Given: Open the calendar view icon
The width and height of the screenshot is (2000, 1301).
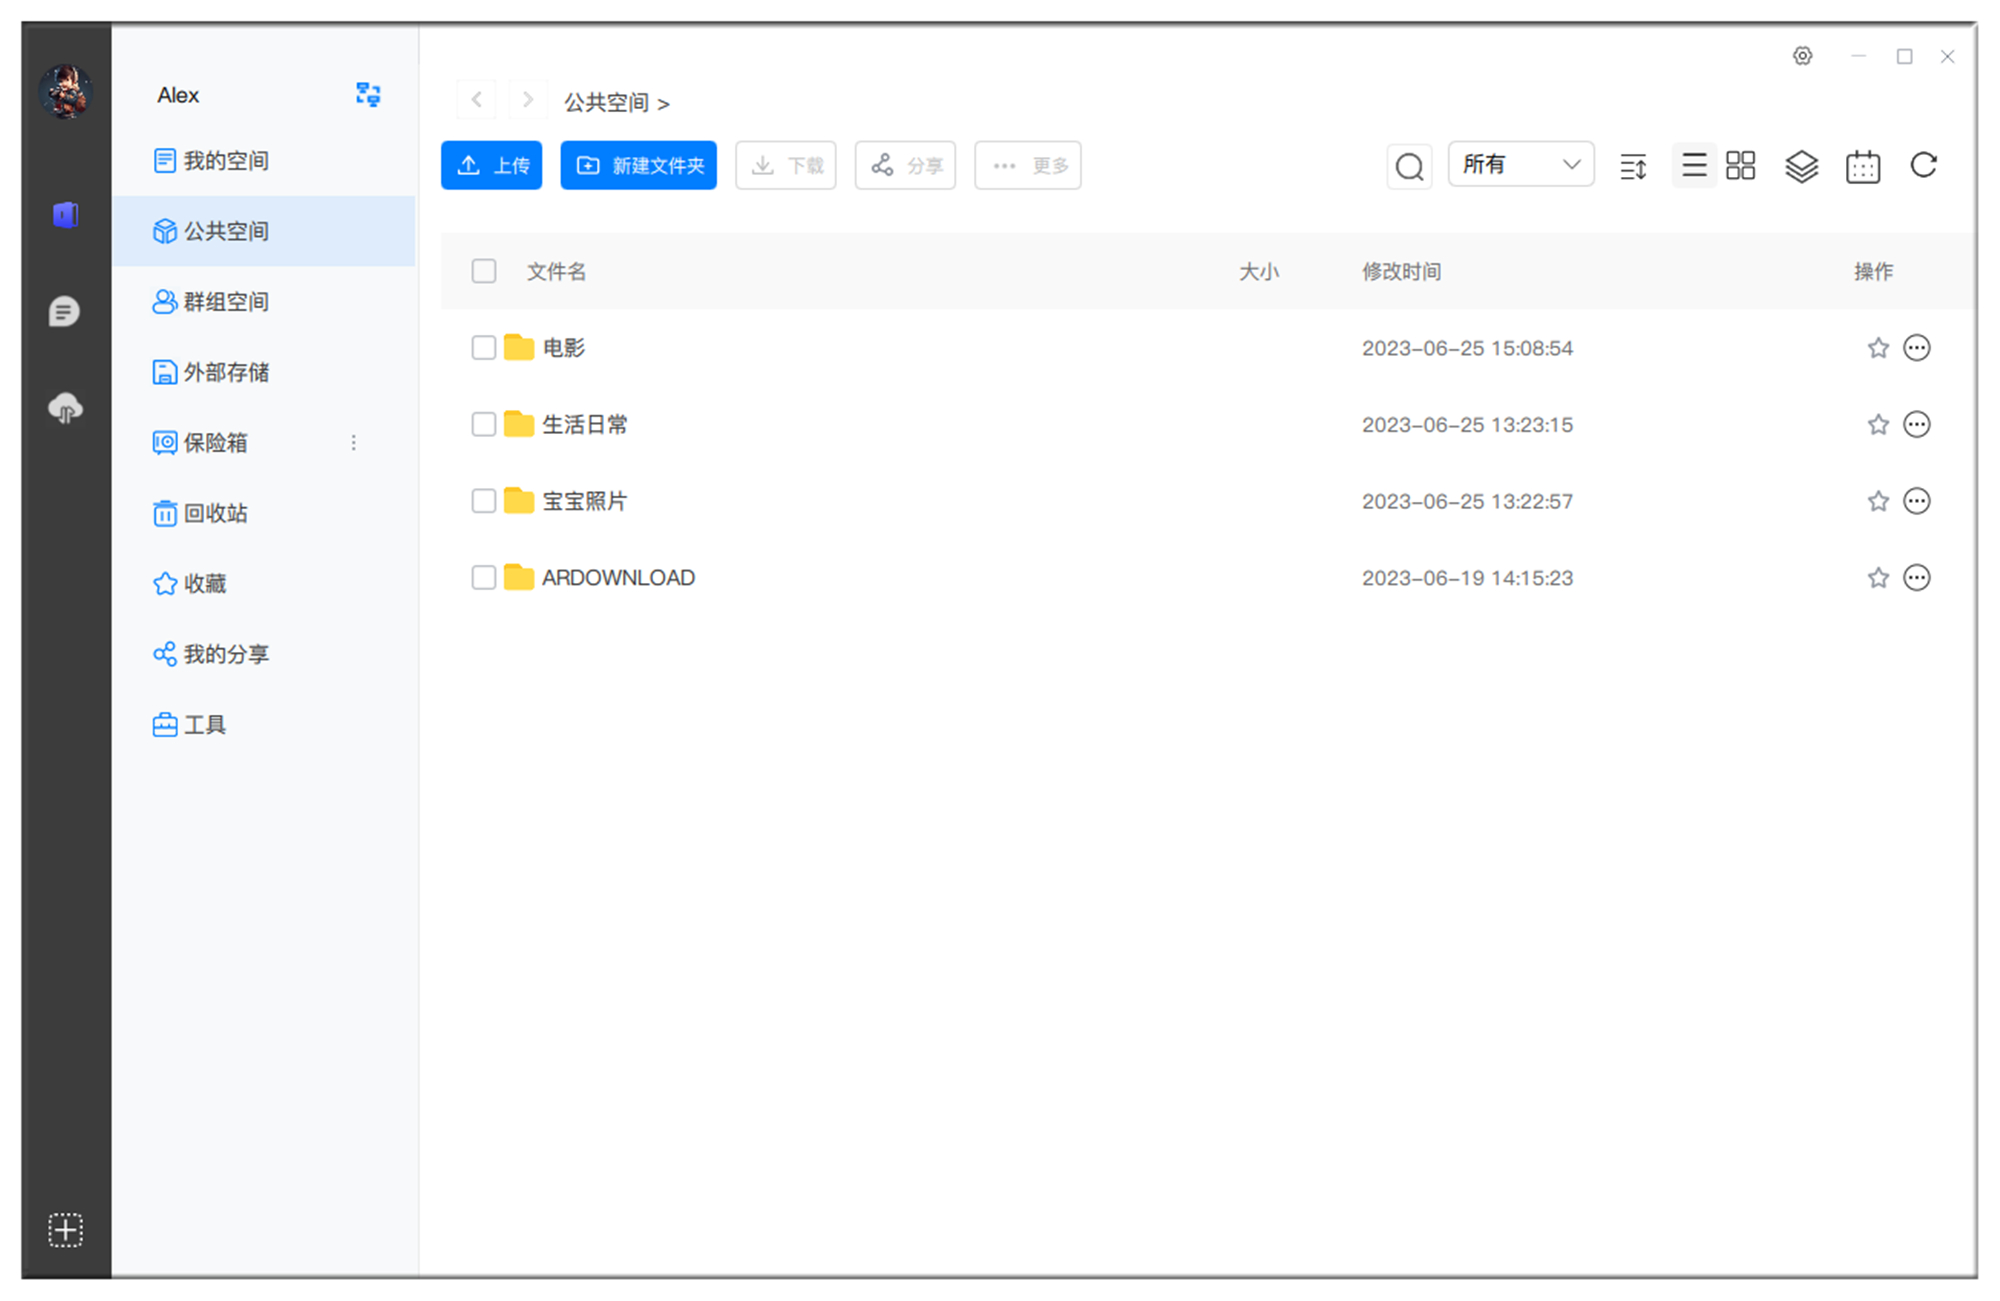Looking at the screenshot, I should (x=1862, y=165).
